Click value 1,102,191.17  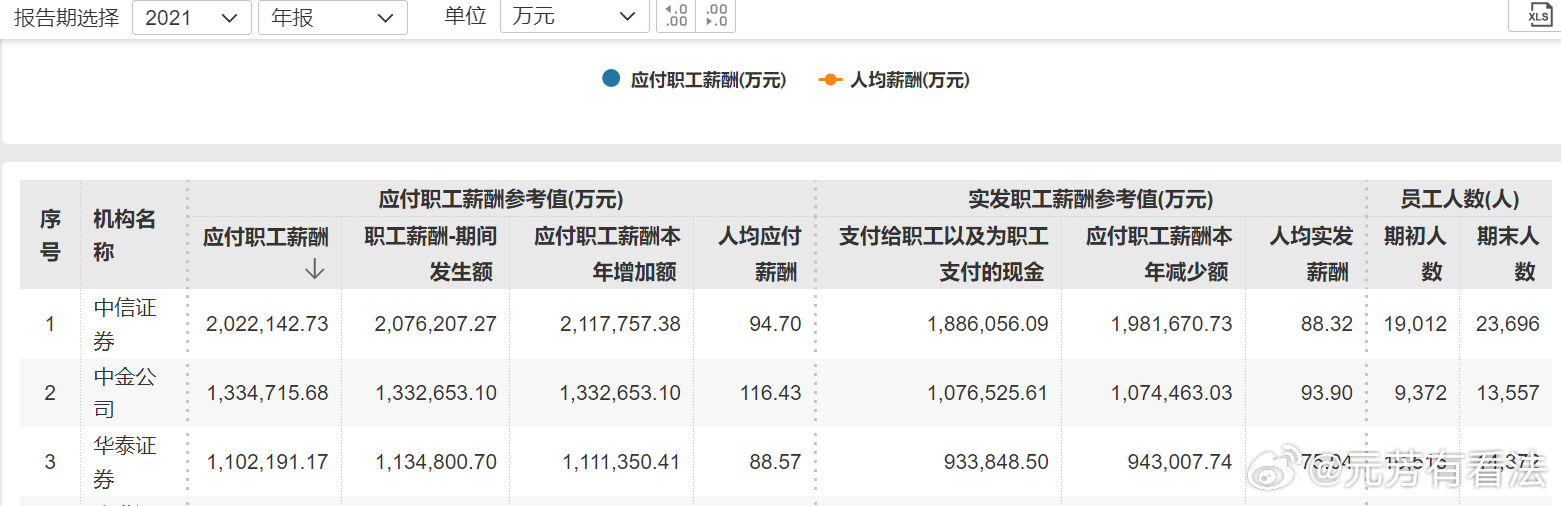click(x=267, y=462)
